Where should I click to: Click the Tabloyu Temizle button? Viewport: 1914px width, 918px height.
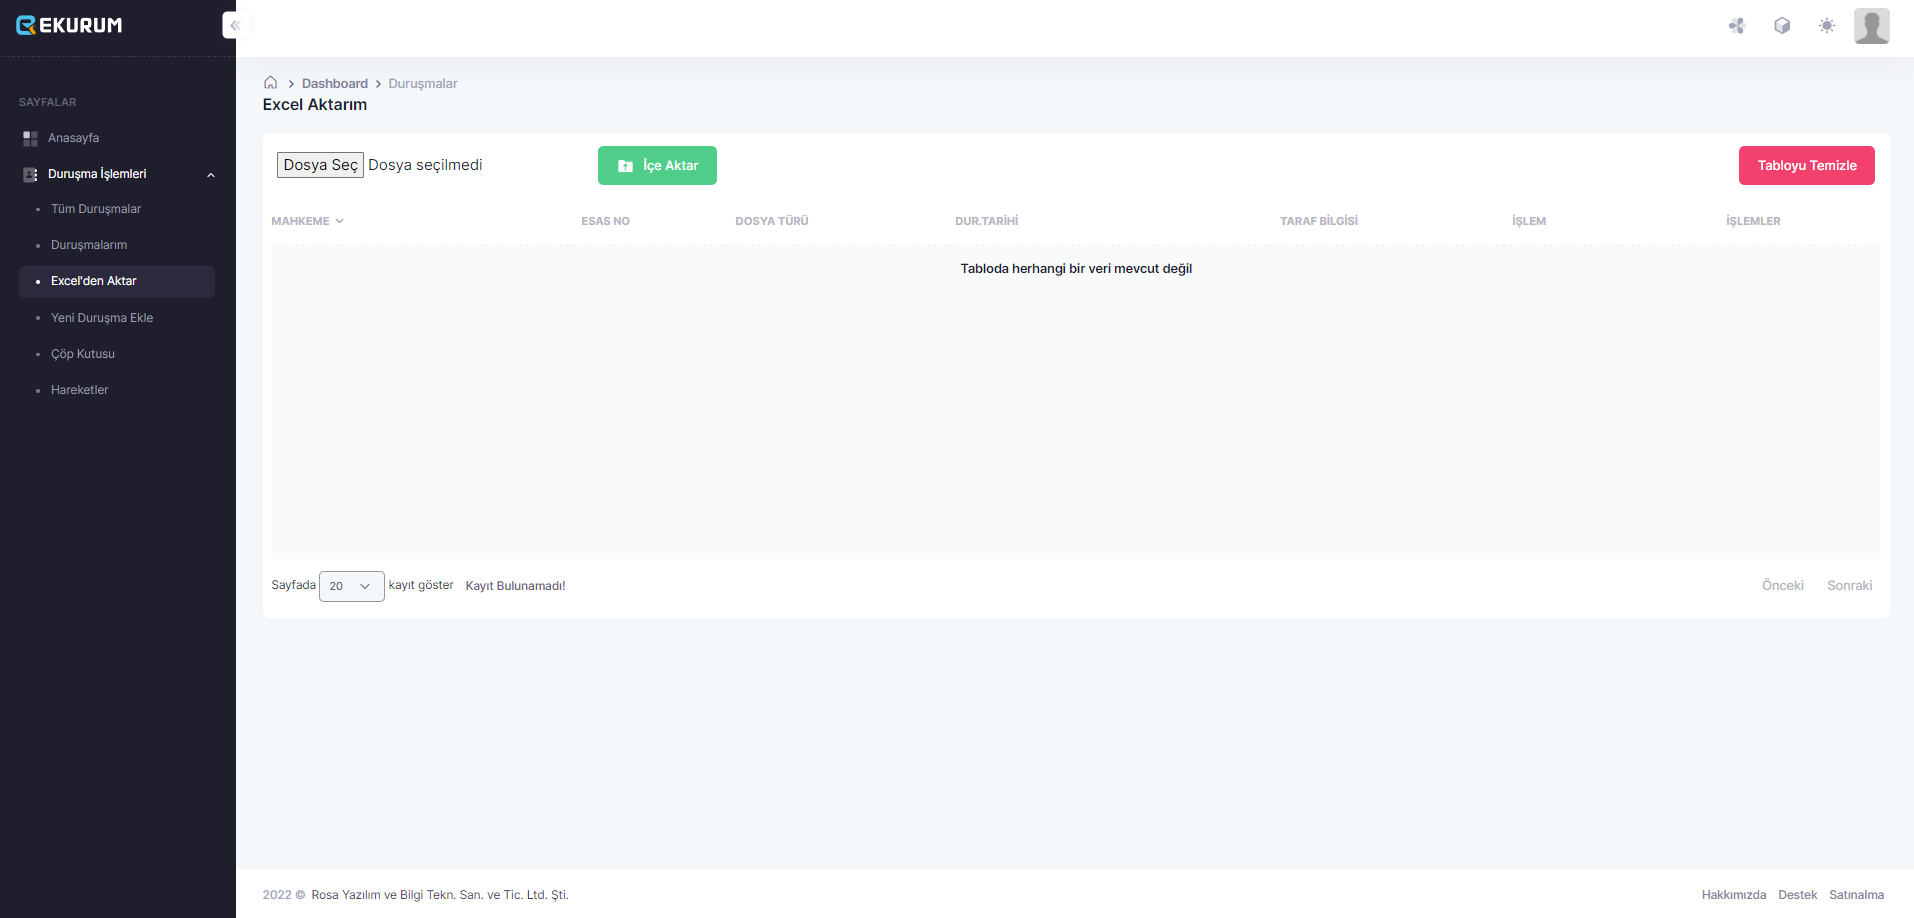1806,166
